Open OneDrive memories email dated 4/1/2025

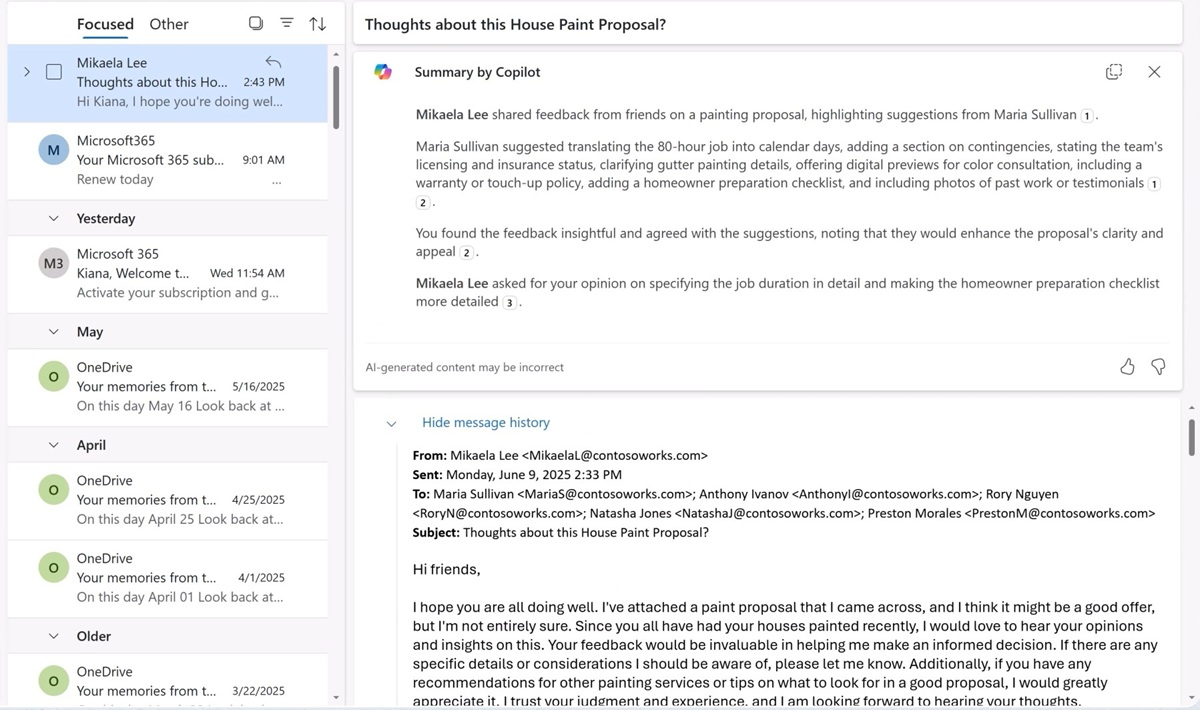point(167,578)
